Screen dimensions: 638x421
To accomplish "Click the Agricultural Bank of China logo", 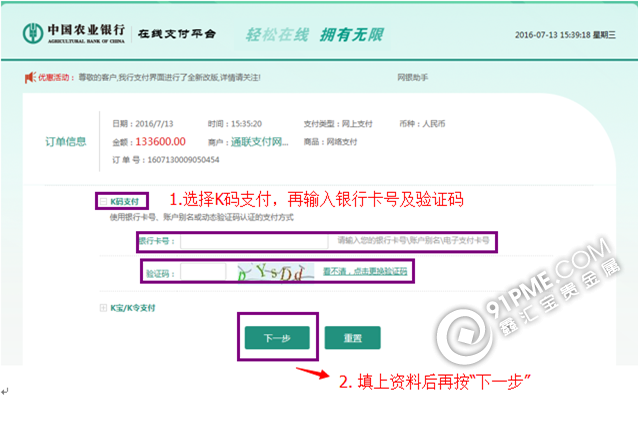I will 74,33.
